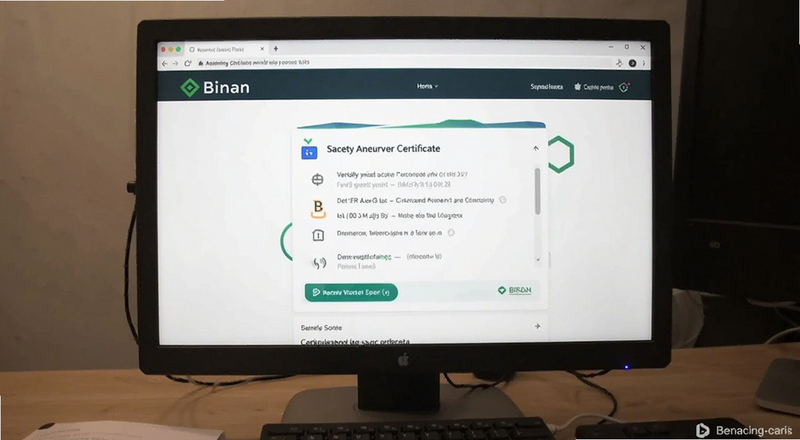Click the lower section title text
Viewport: 800px width, 440px height.
pos(321,328)
